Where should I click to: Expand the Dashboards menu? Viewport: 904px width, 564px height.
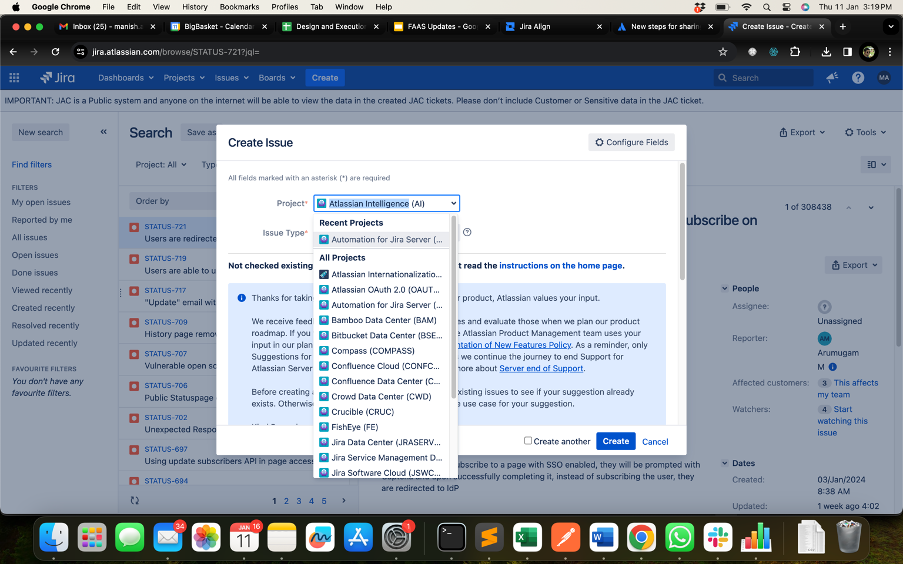click(x=126, y=77)
